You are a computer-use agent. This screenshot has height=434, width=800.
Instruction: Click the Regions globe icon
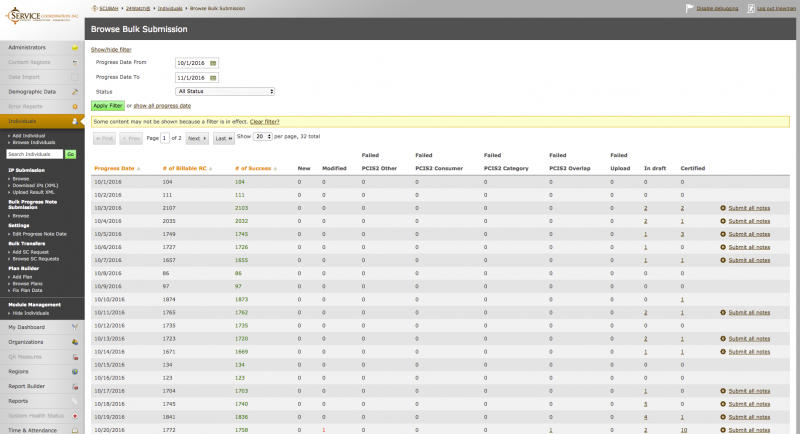click(75, 372)
